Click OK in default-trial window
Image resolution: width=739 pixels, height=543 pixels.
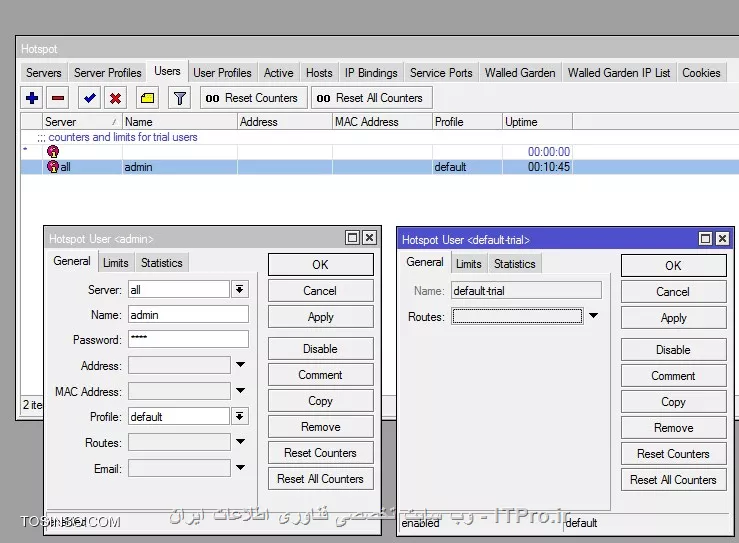coord(673,265)
